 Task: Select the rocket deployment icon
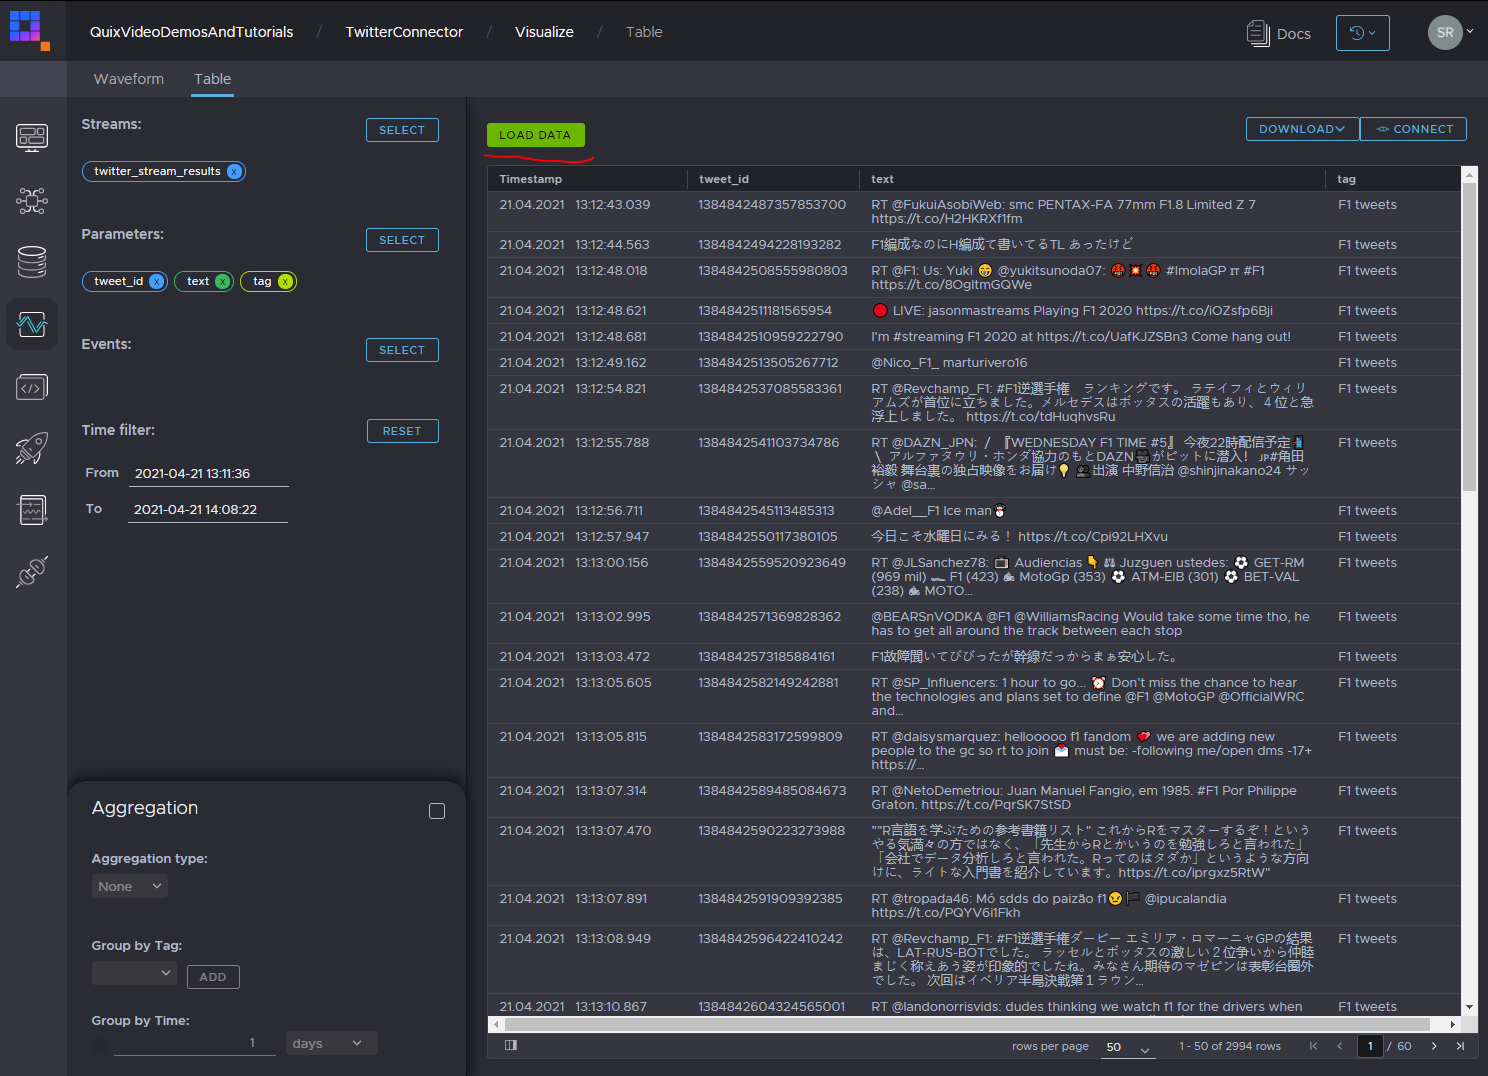(32, 448)
